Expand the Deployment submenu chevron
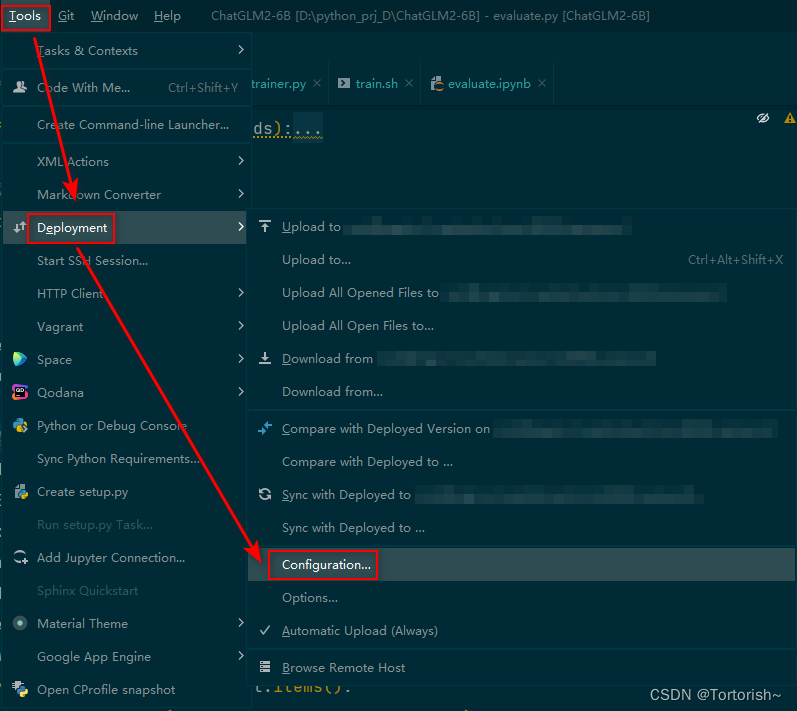 tap(240, 227)
